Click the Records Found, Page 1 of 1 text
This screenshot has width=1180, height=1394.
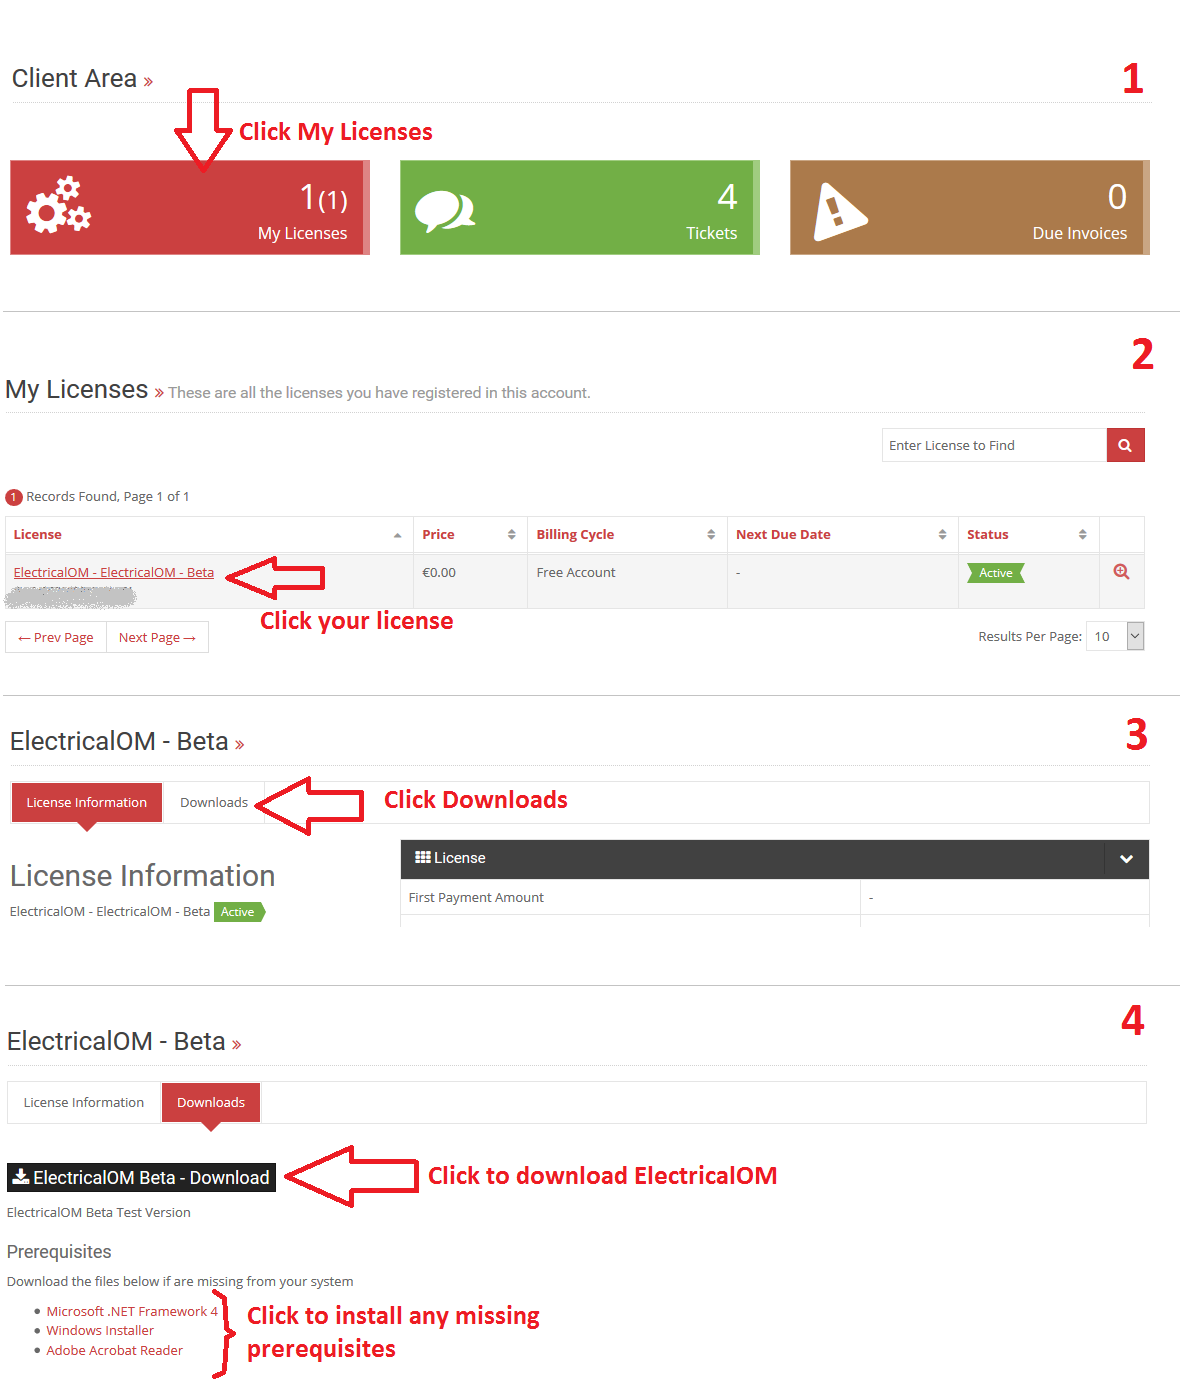108,496
